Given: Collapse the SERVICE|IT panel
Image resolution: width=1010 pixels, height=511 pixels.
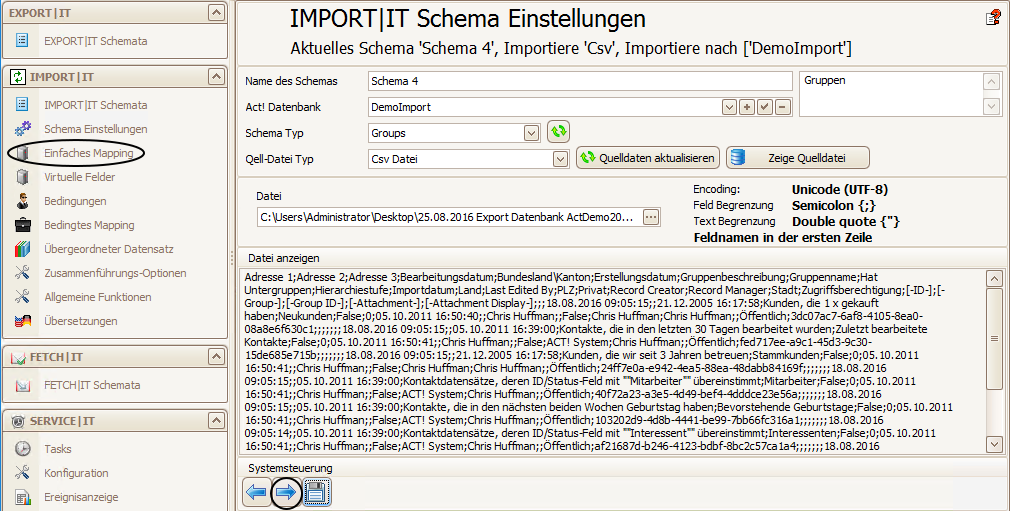Looking at the screenshot, I should pyautogui.click(x=216, y=421).
